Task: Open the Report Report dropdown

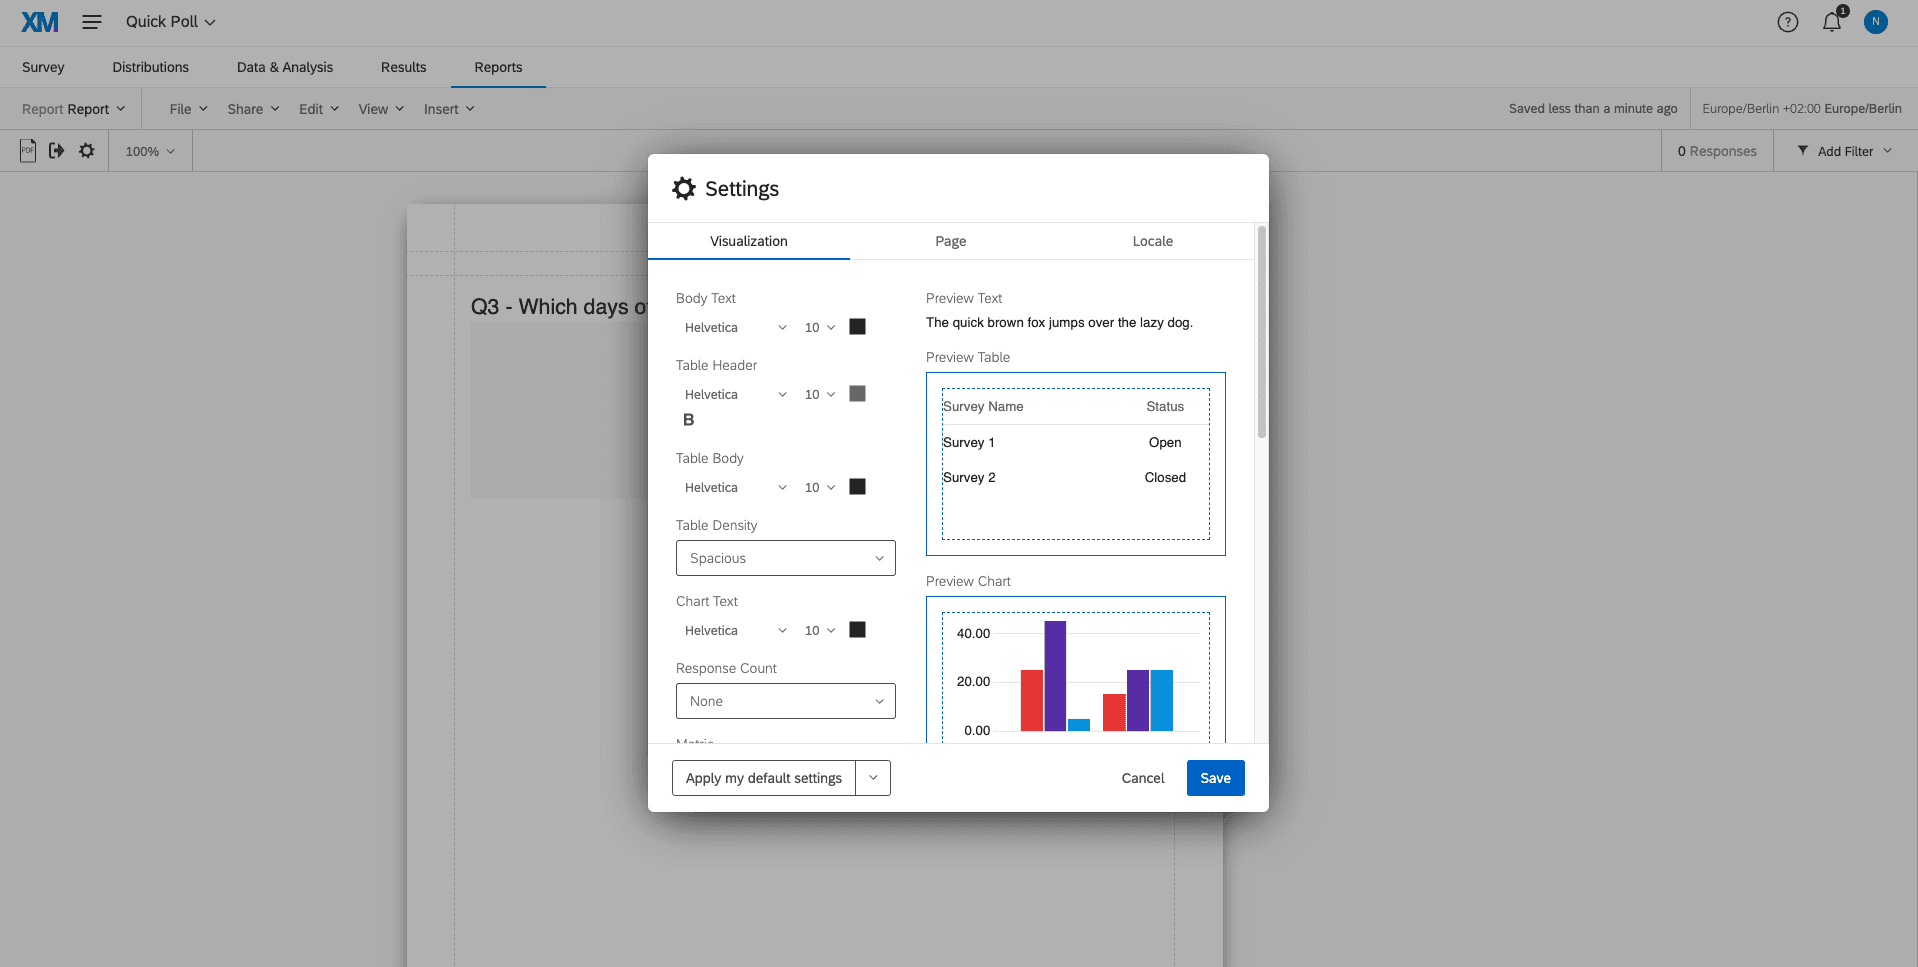Action: coord(74,109)
